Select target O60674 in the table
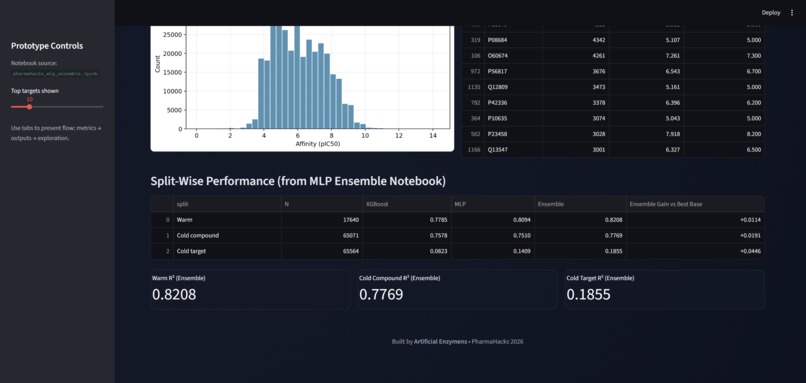 tap(513, 56)
